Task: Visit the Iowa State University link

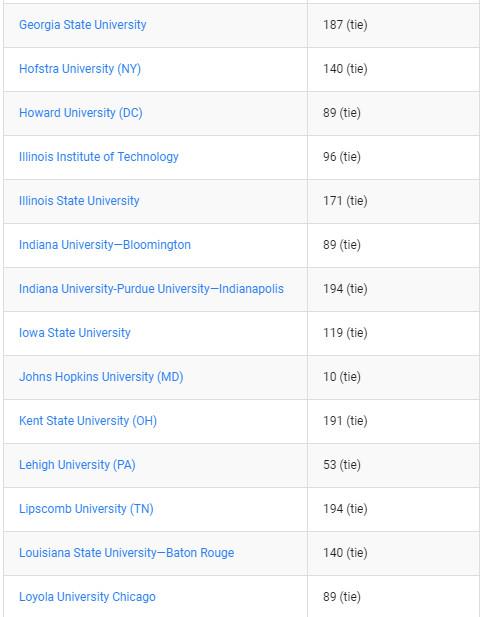Action: tap(75, 333)
